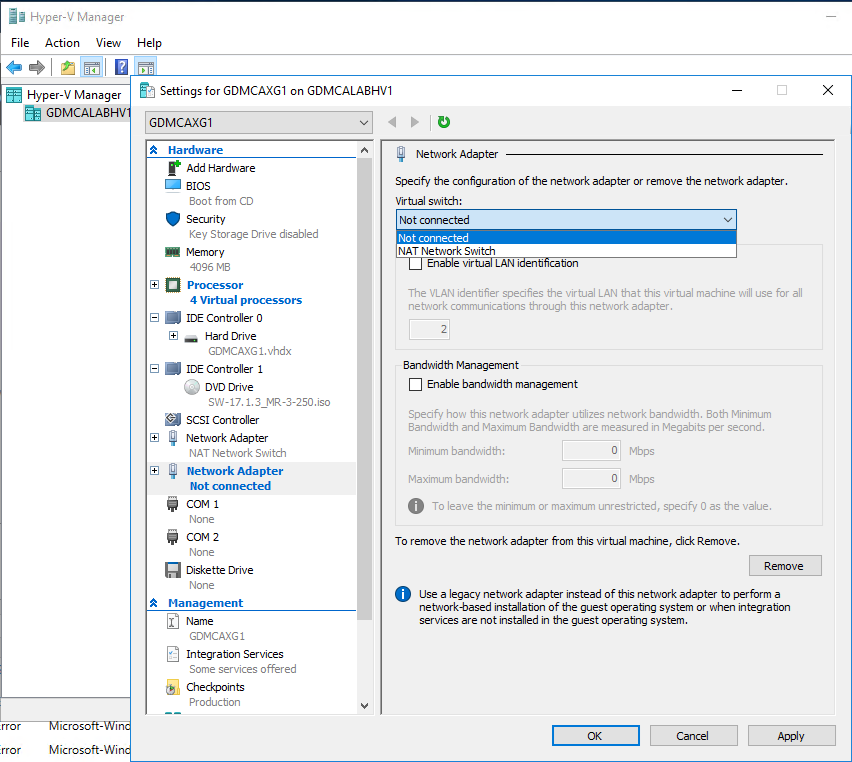Select the Hard Drive icon

click(x=191, y=338)
